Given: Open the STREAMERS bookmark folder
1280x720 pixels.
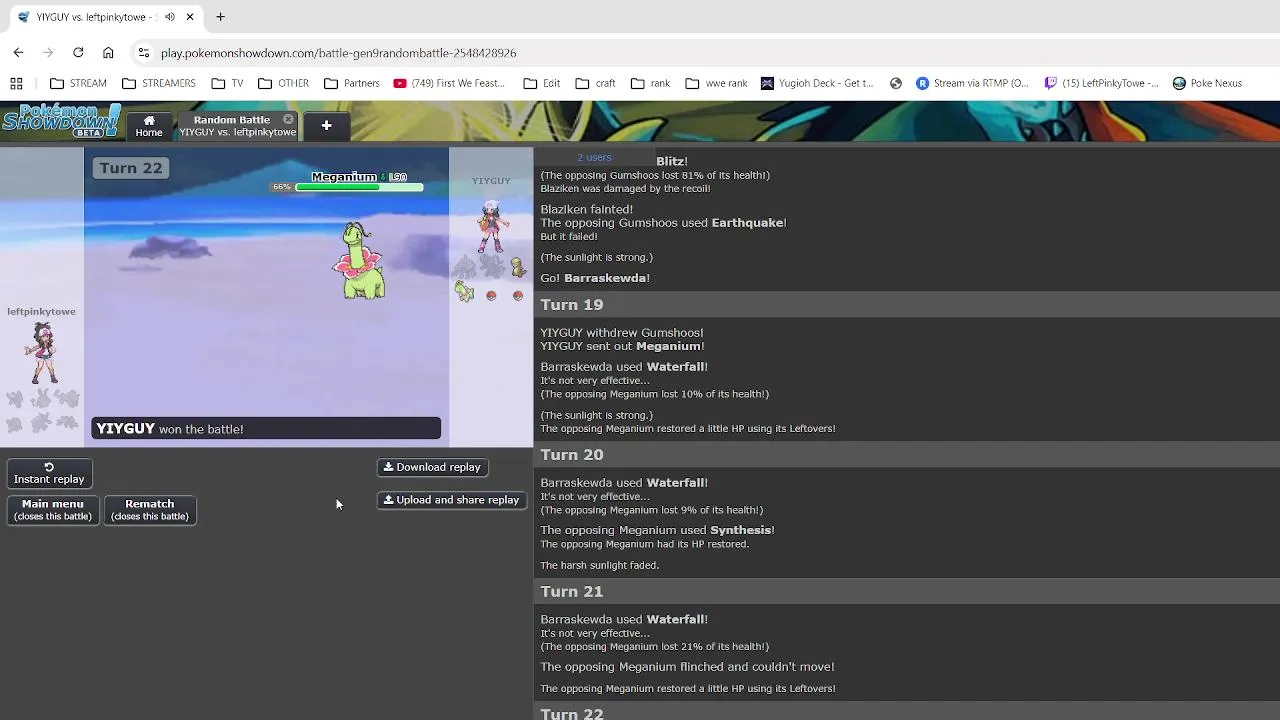Looking at the screenshot, I should tap(158, 83).
